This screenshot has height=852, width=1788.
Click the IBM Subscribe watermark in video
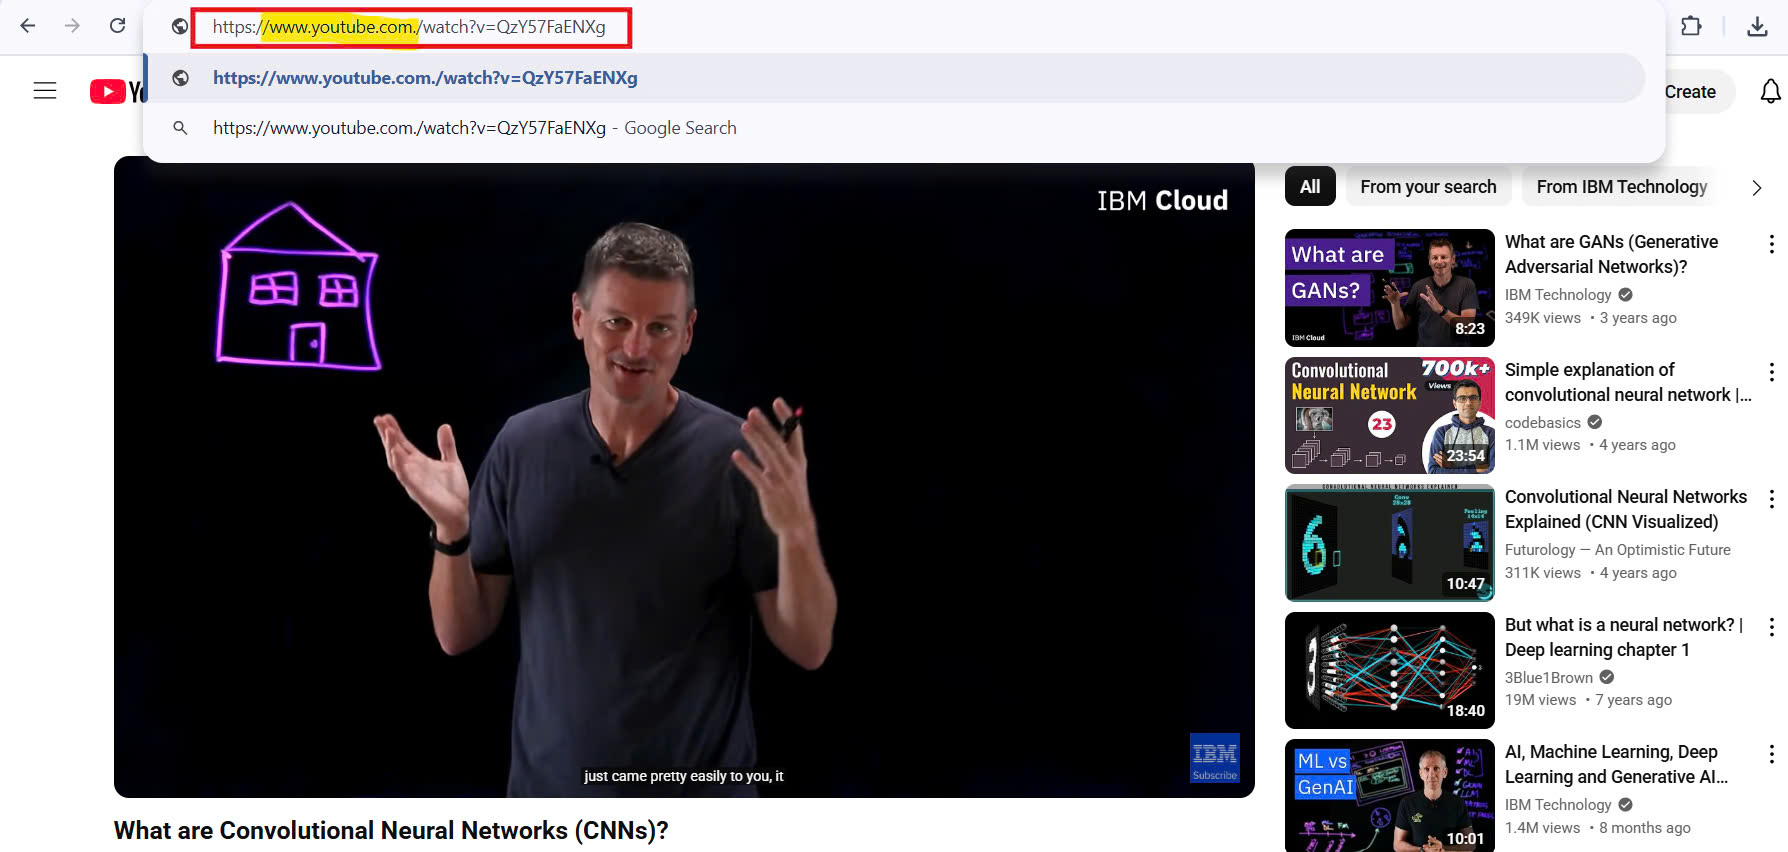click(x=1214, y=758)
